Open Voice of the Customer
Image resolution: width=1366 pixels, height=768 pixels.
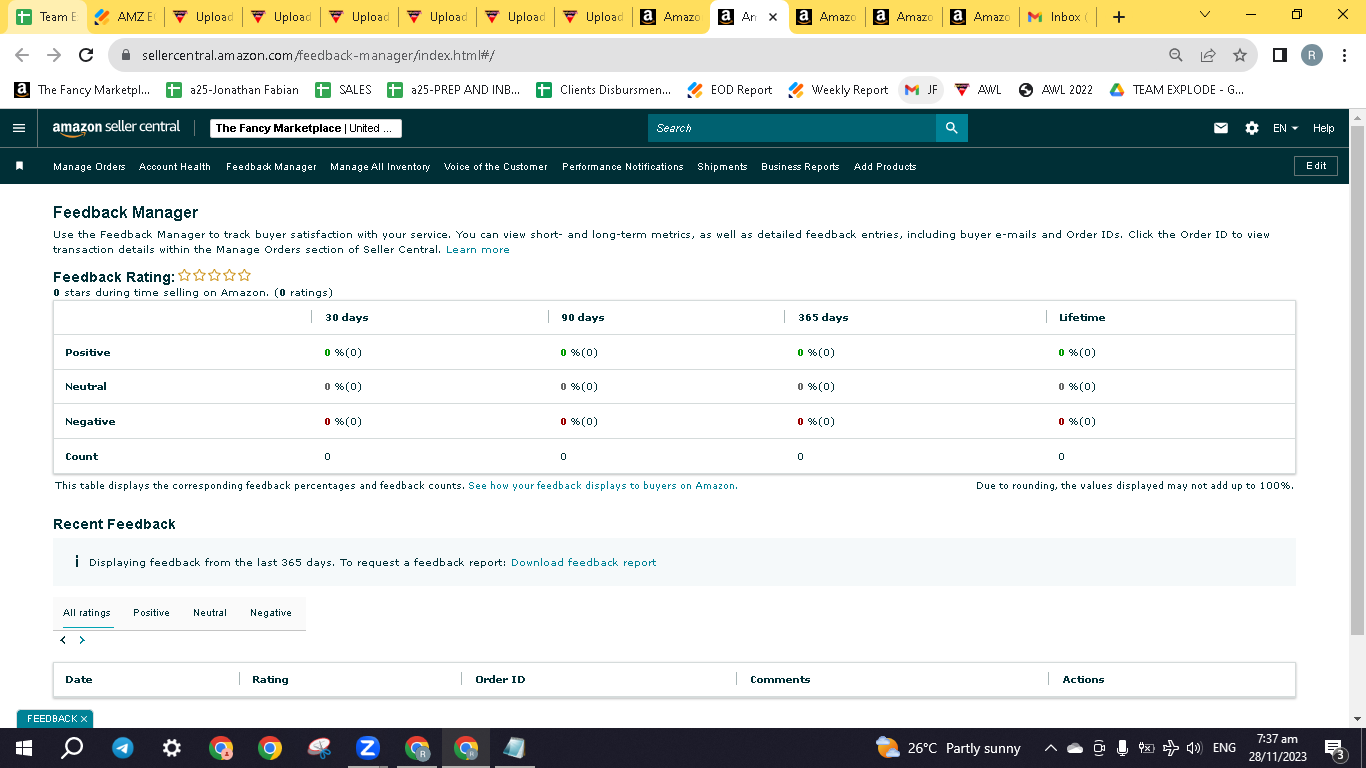pyautogui.click(x=496, y=167)
